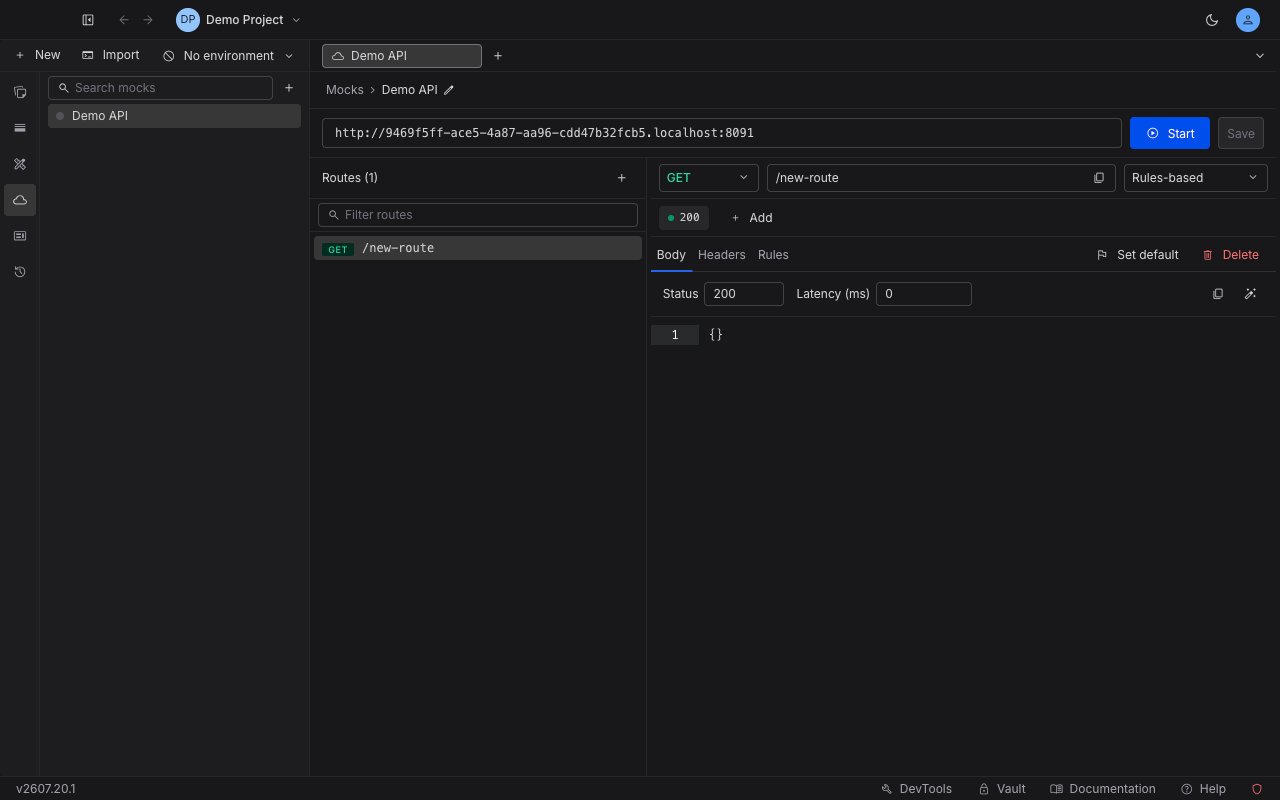Image resolution: width=1280 pixels, height=800 pixels.
Task: Open the History sidebar icon
Action: pos(20,272)
